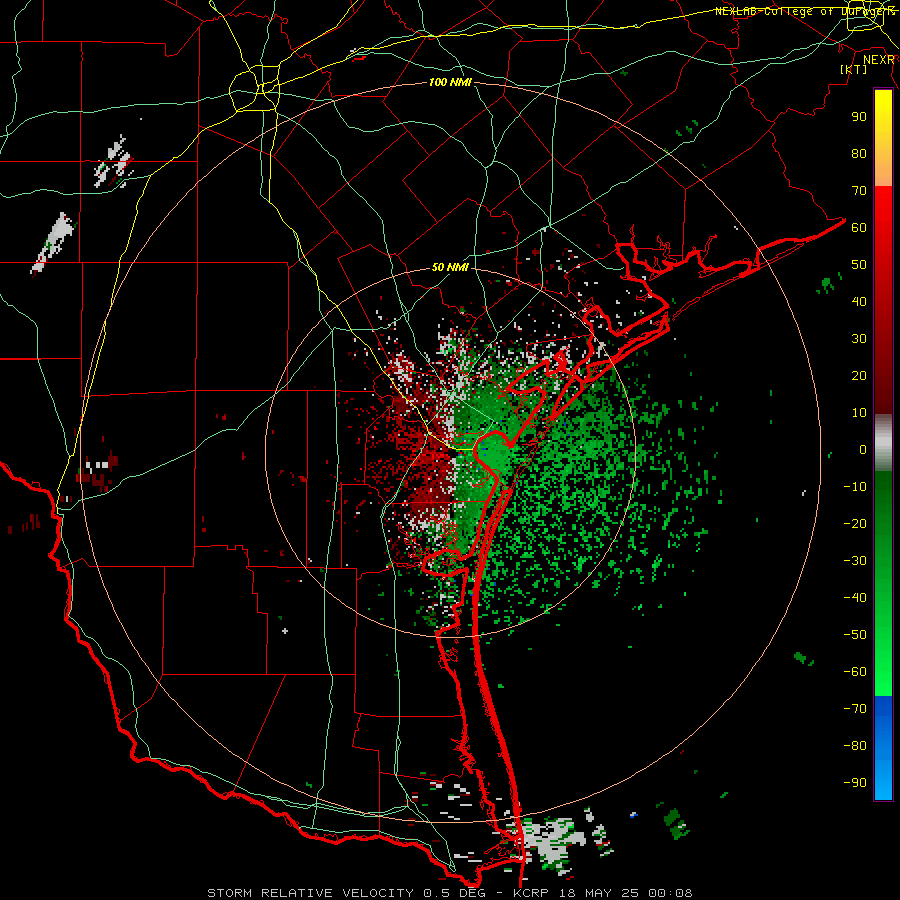The image size is (900, 900).
Task: Click the "-10" scale value
Action: coord(855,487)
